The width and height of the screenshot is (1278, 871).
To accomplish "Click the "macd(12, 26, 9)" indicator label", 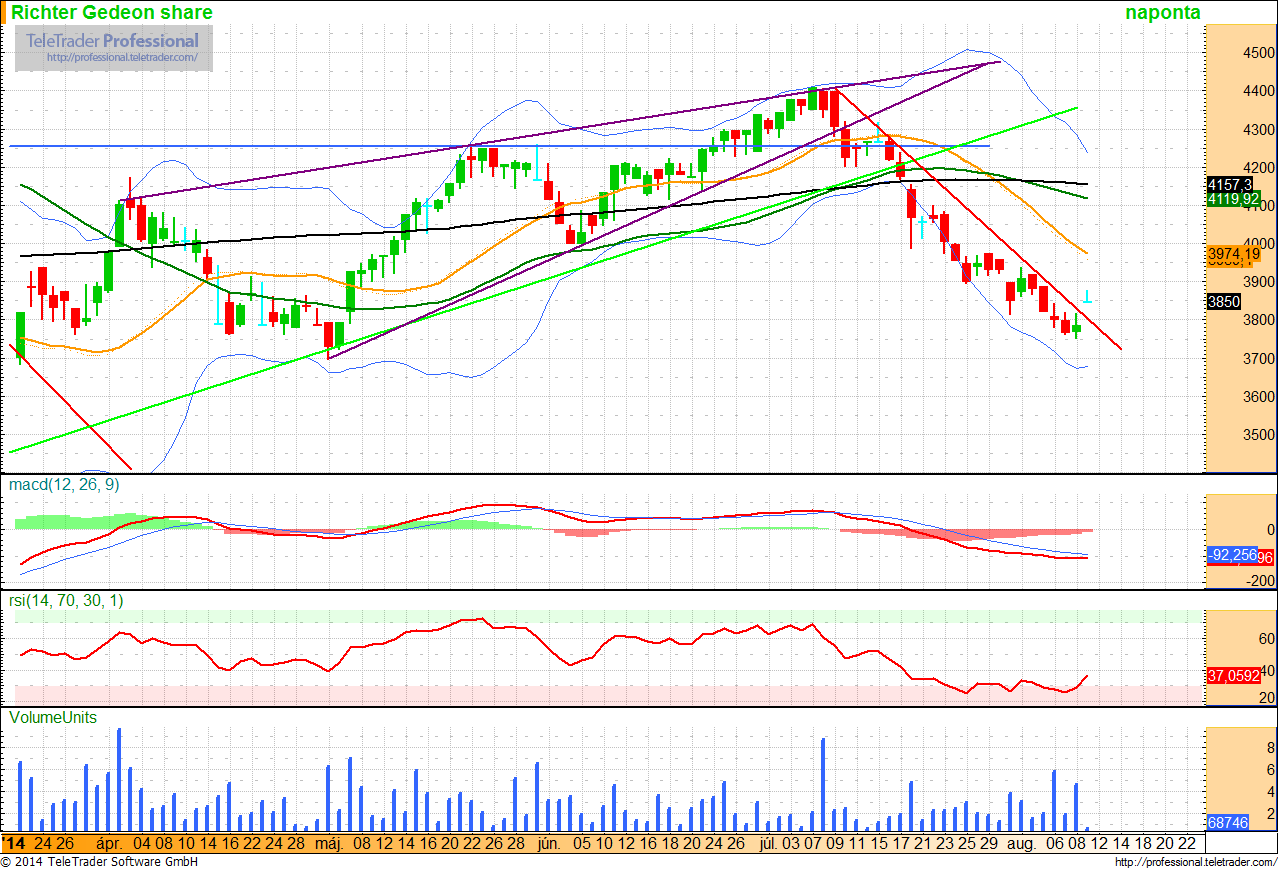I will pyautogui.click(x=65, y=485).
